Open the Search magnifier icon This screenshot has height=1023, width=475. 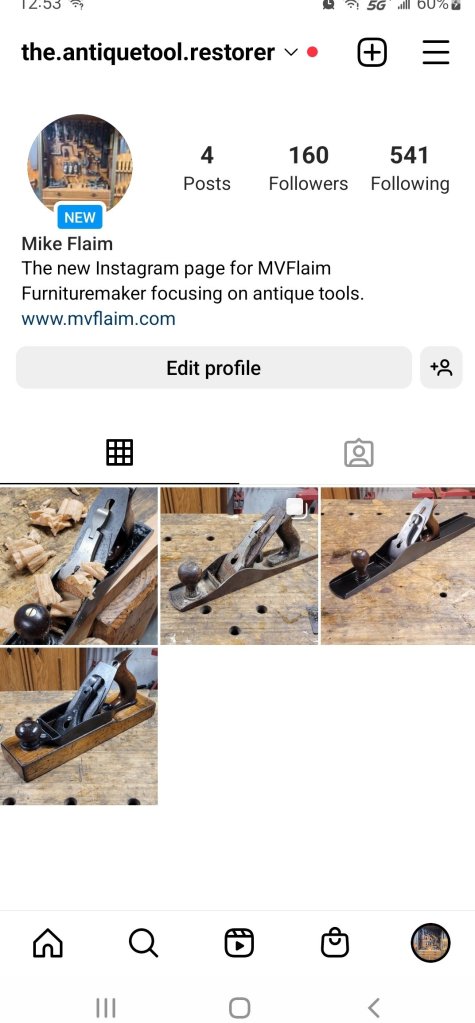(143, 943)
